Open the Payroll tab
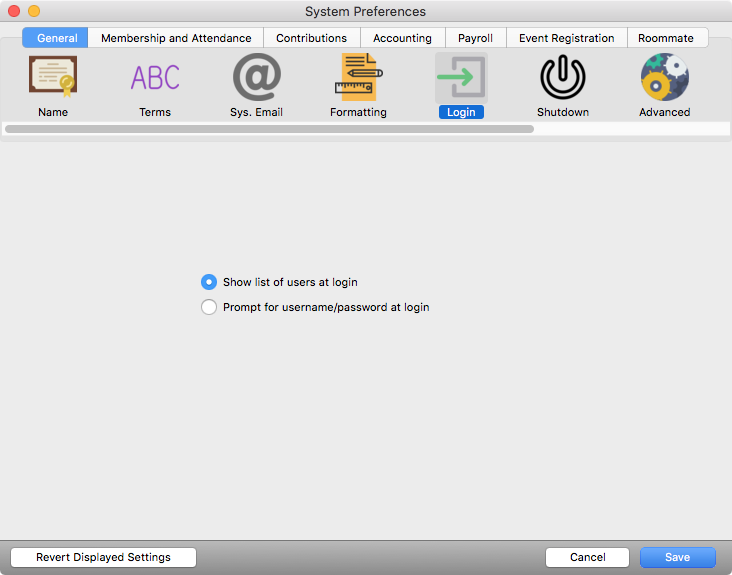Screen dimensions: 732x575 [475, 38]
